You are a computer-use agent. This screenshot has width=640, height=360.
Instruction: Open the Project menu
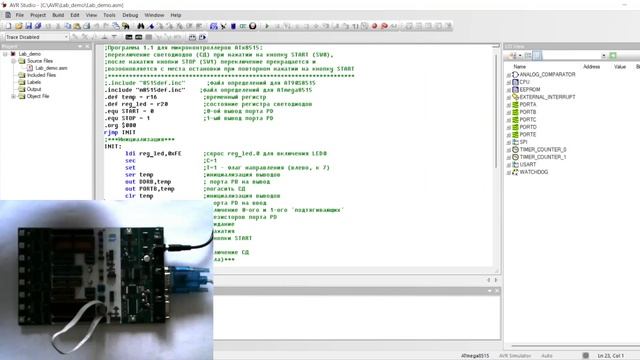tap(38, 15)
